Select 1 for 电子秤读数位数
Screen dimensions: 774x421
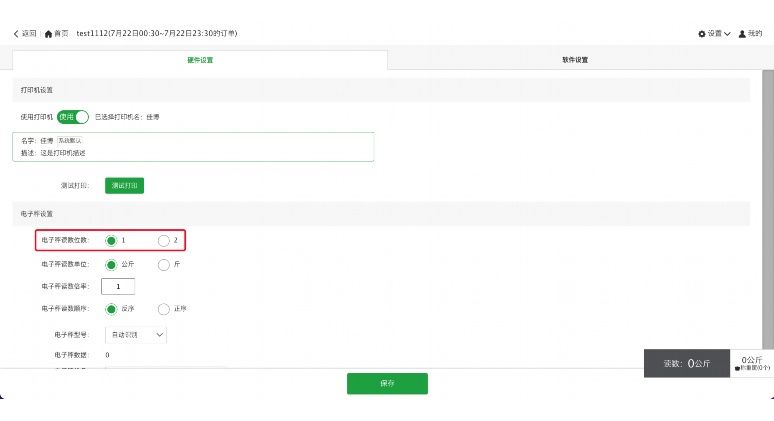111,240
